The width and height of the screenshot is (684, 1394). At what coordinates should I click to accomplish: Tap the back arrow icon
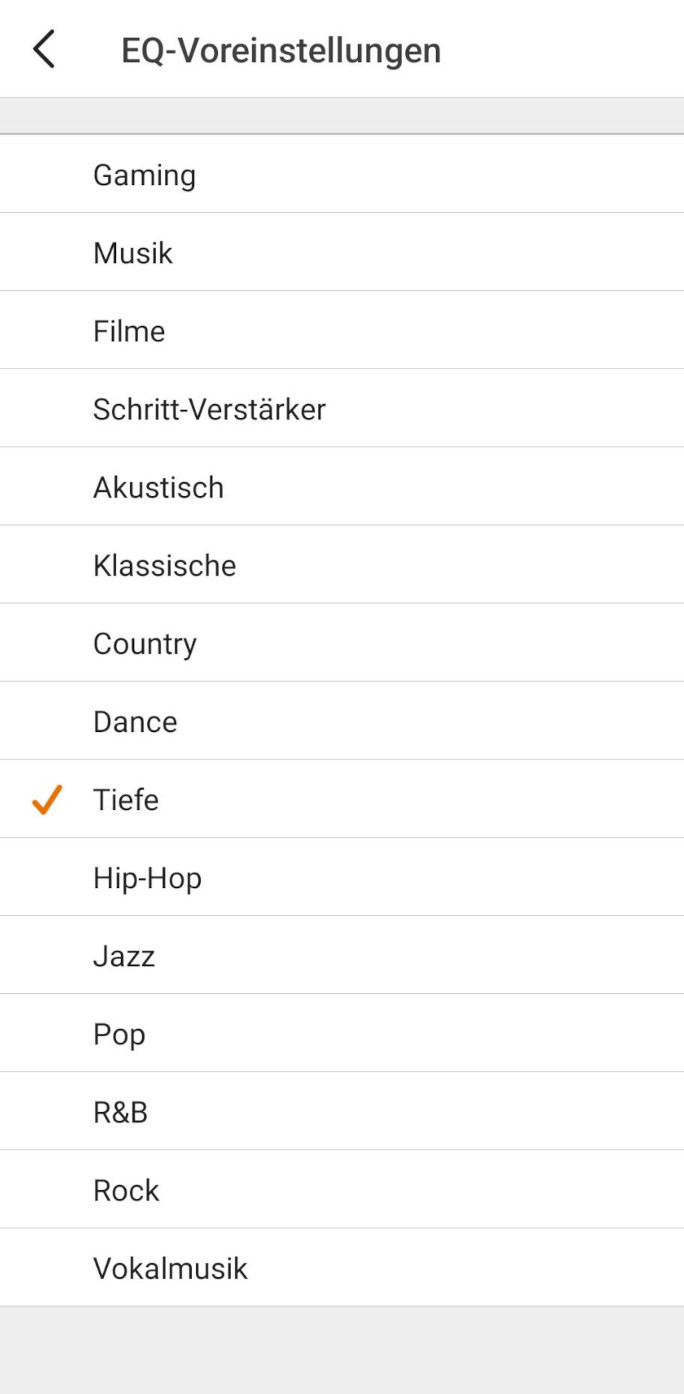[x=44, y=49]
